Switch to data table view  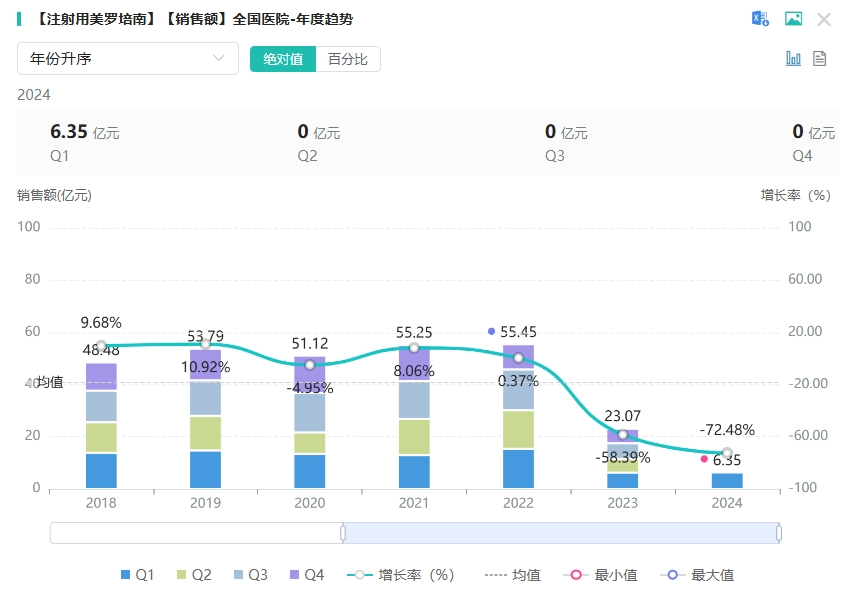coord(819,59)
